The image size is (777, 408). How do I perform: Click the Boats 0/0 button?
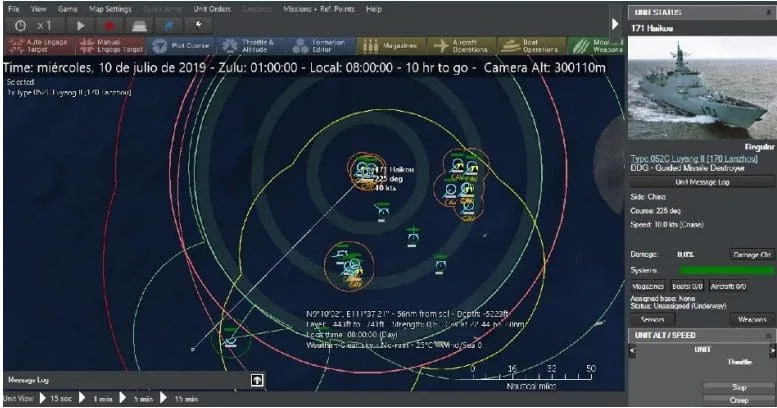pos(687,287)
